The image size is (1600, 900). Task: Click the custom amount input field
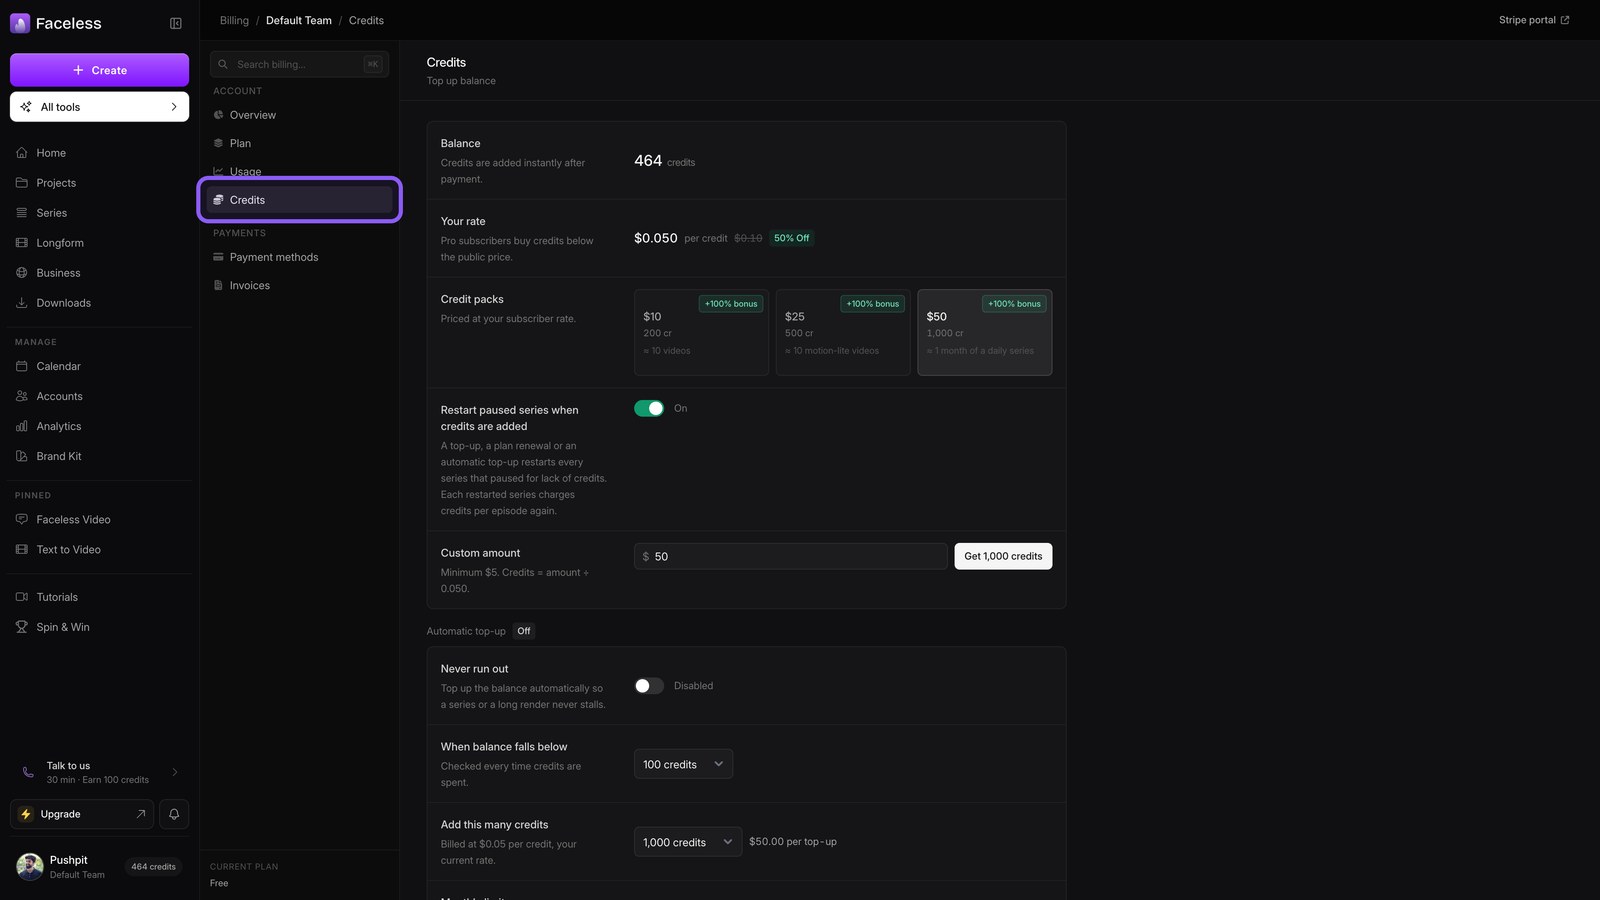(x=790, y=556)
